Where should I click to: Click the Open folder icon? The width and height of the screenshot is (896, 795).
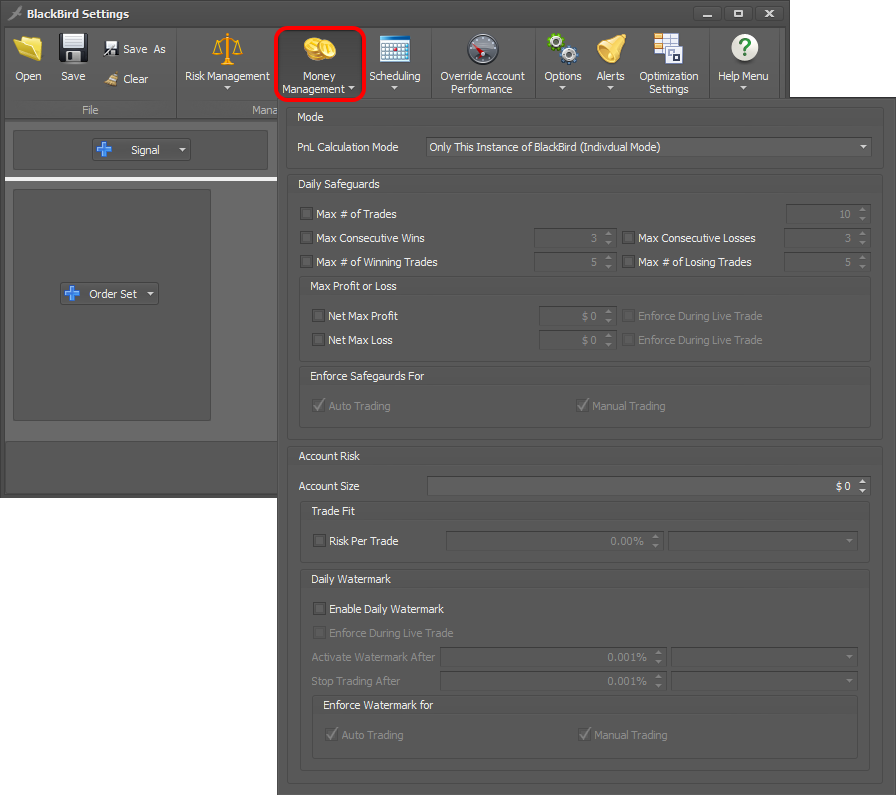[28, 49]
